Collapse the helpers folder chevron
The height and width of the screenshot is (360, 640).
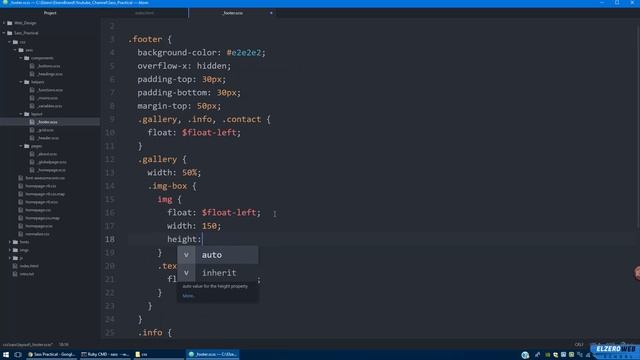pos(21,82)
